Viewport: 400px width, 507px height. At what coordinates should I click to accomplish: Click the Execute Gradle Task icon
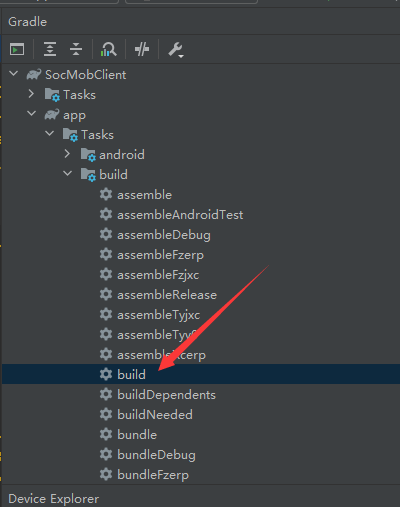17,50
